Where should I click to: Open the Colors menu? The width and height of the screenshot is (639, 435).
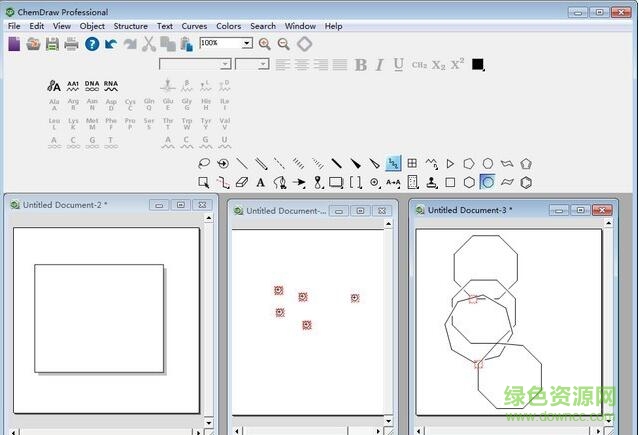click(229, 26)
